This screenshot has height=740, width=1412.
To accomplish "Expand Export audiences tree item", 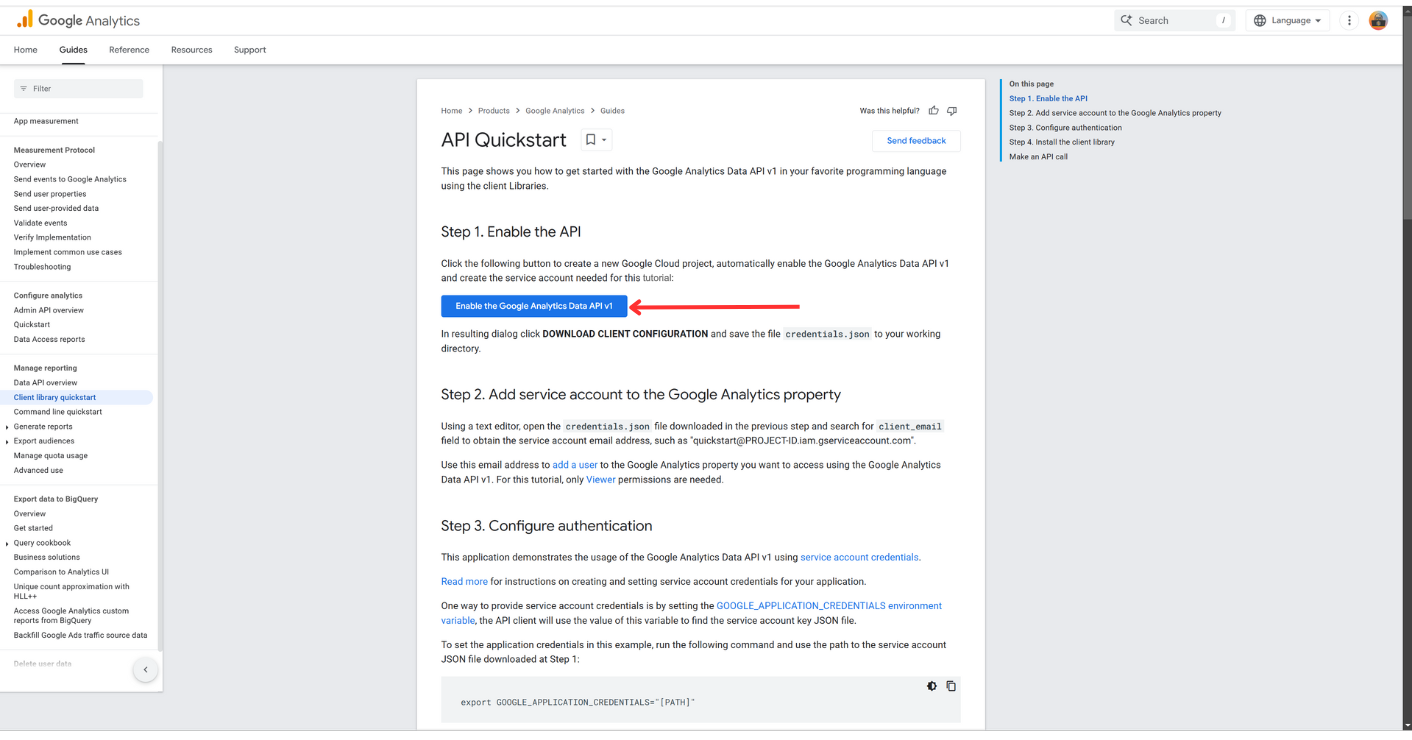I will click(x=7, y=441).
